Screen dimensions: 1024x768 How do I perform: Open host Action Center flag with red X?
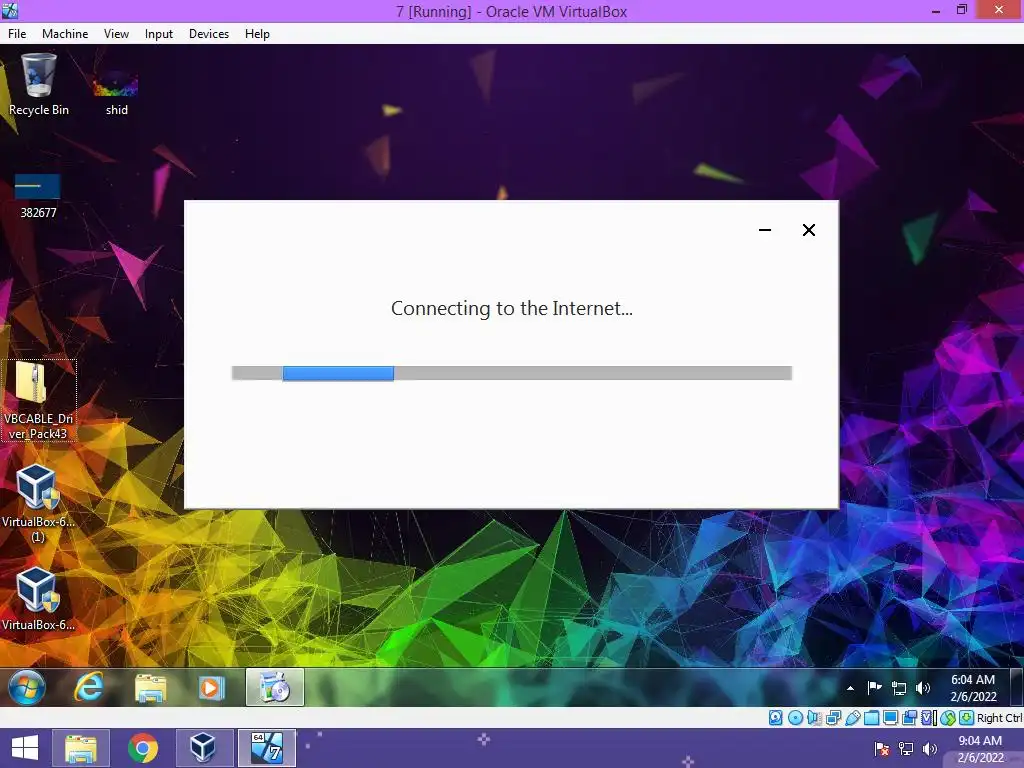click(882, 749)
